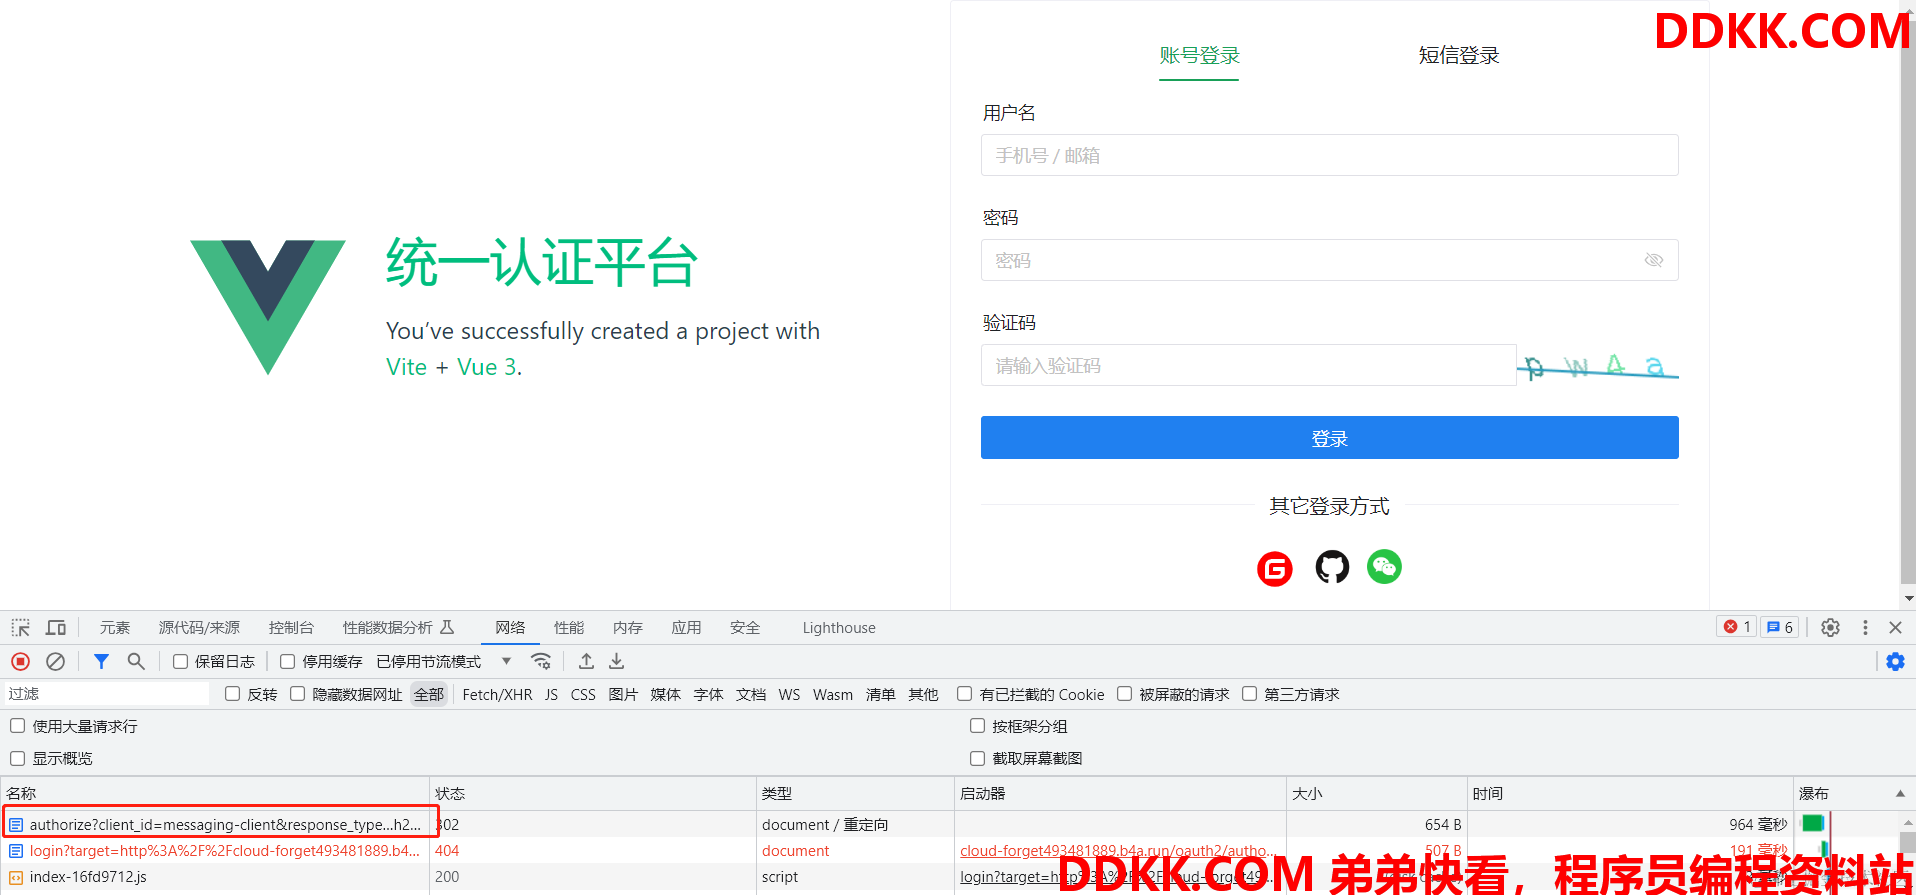
Task: Click the Vite link
Action: pyautogui.click(x=406, y=367)
